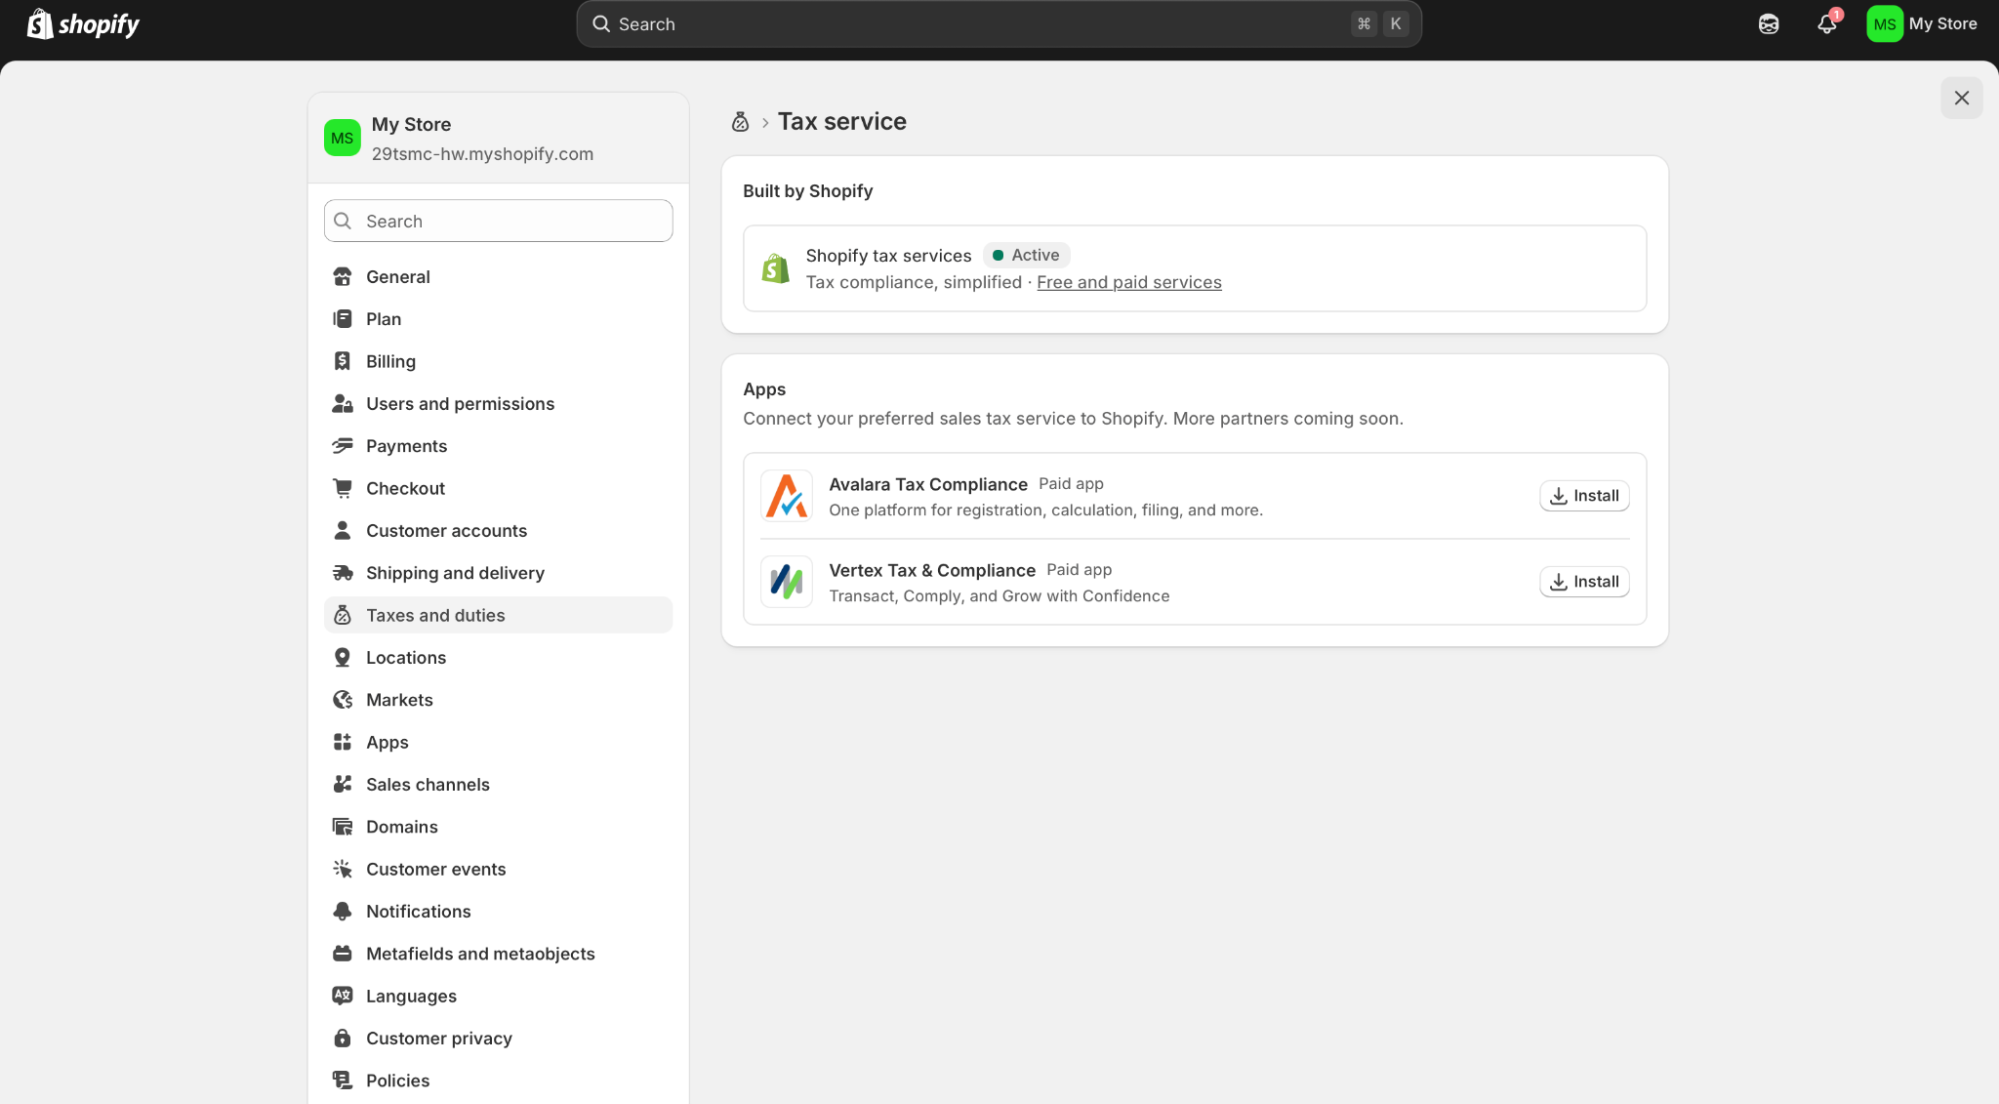
Task: Open Customer events label
Action: pyautogui.click(x=436, y=869)
